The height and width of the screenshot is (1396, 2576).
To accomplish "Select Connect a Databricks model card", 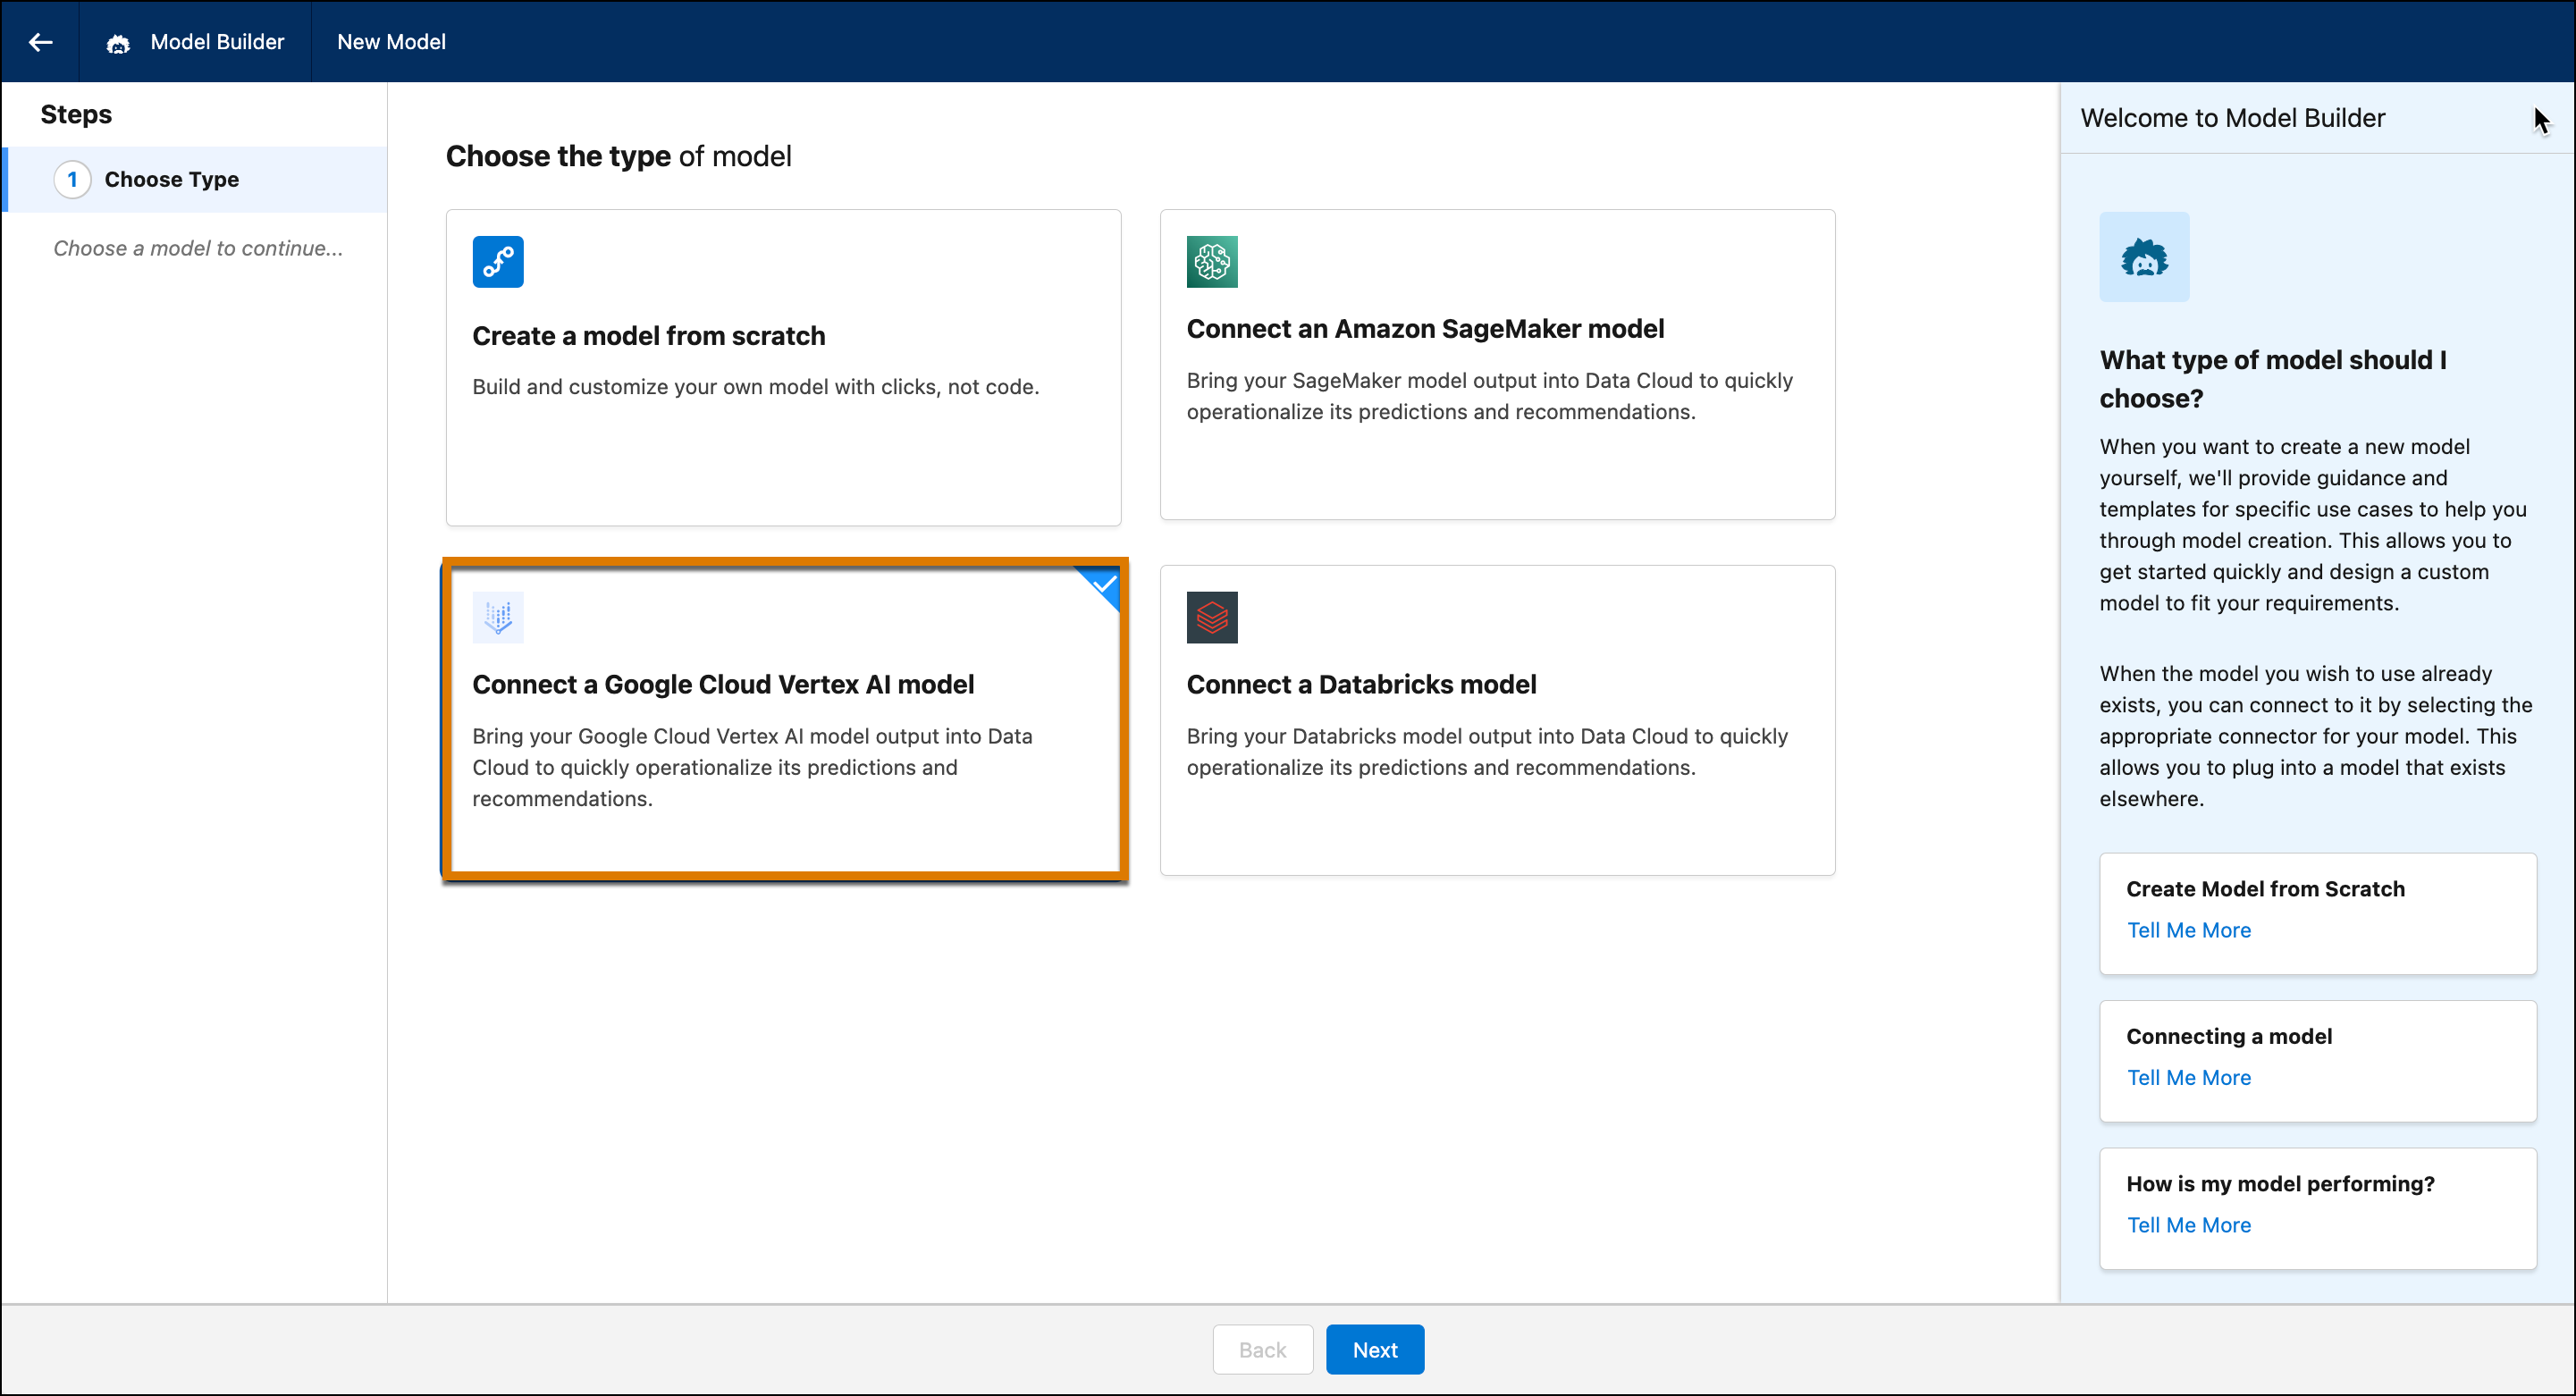I will 1497,720.
